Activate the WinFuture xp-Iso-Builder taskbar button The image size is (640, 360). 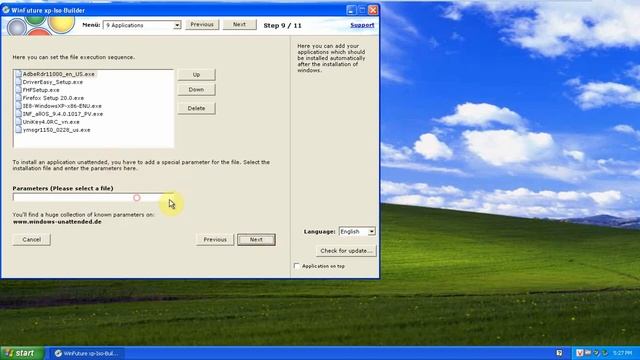pos(87,353)
